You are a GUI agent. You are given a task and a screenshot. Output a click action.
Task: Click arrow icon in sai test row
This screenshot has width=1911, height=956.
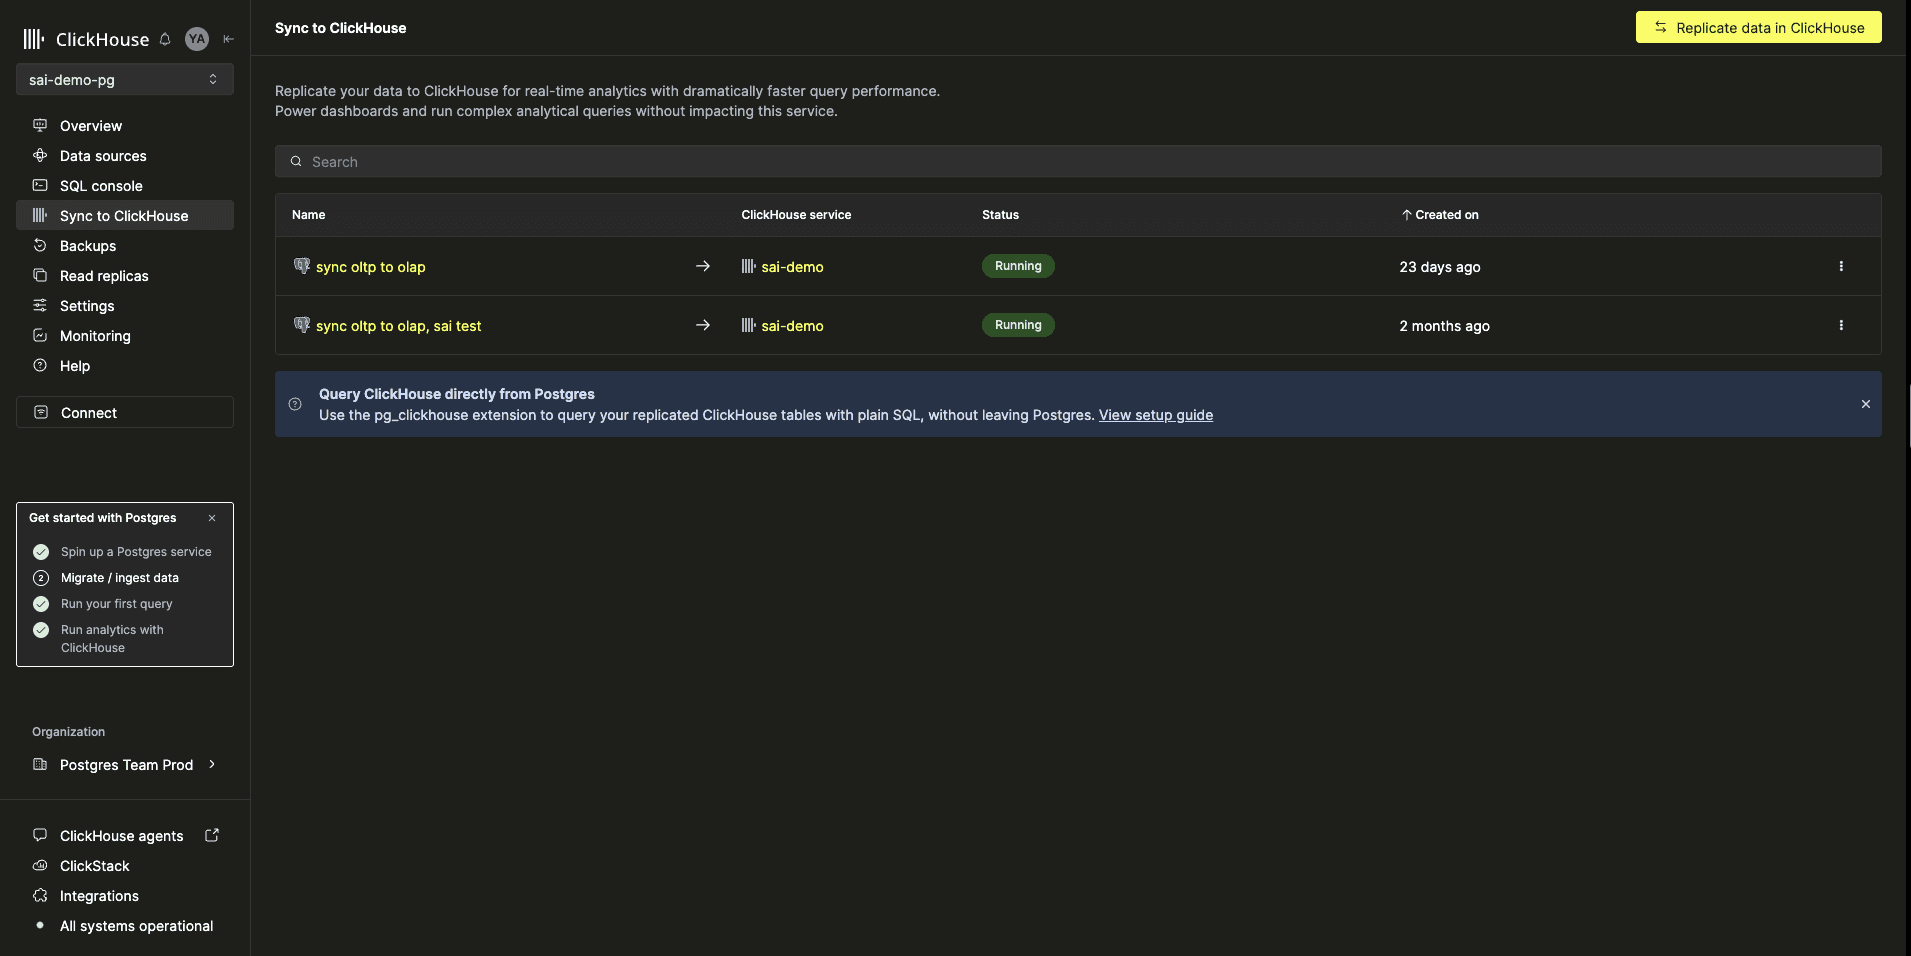click(703, 325)
